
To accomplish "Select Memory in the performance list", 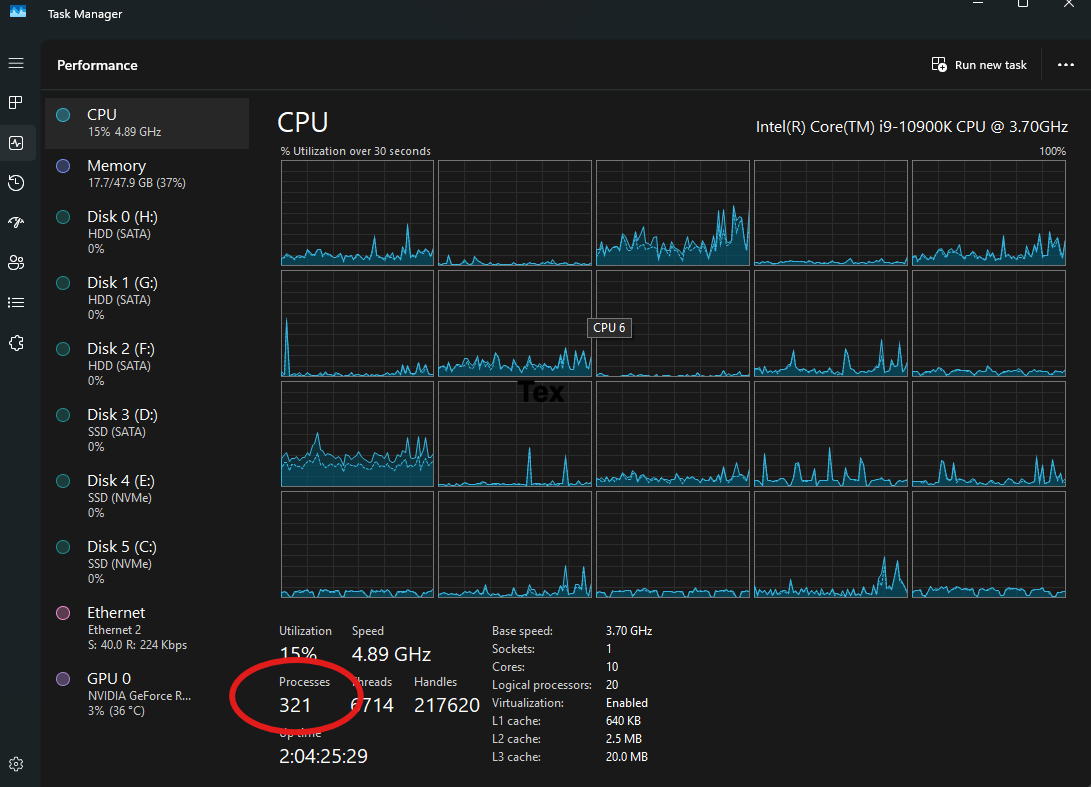I will coord(146,174).
